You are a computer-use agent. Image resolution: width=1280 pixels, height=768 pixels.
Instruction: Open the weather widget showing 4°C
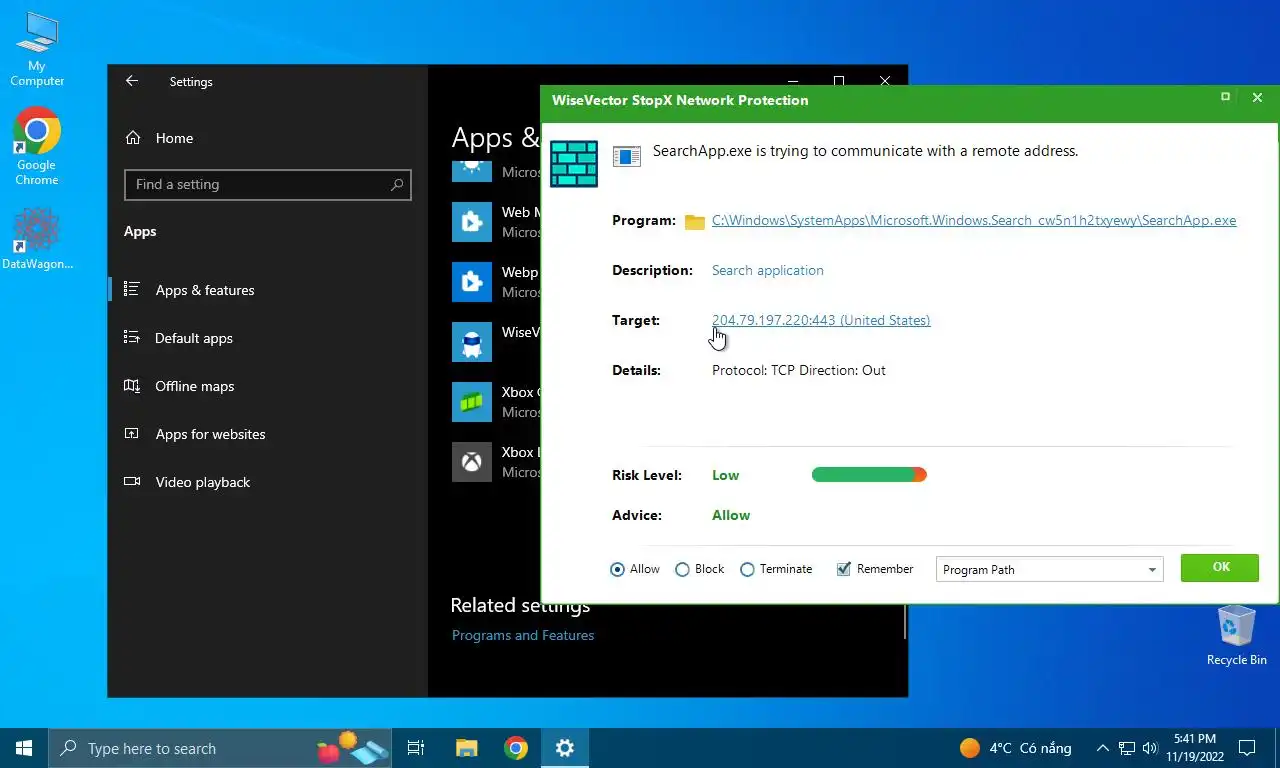click(x=1015, y=748)
